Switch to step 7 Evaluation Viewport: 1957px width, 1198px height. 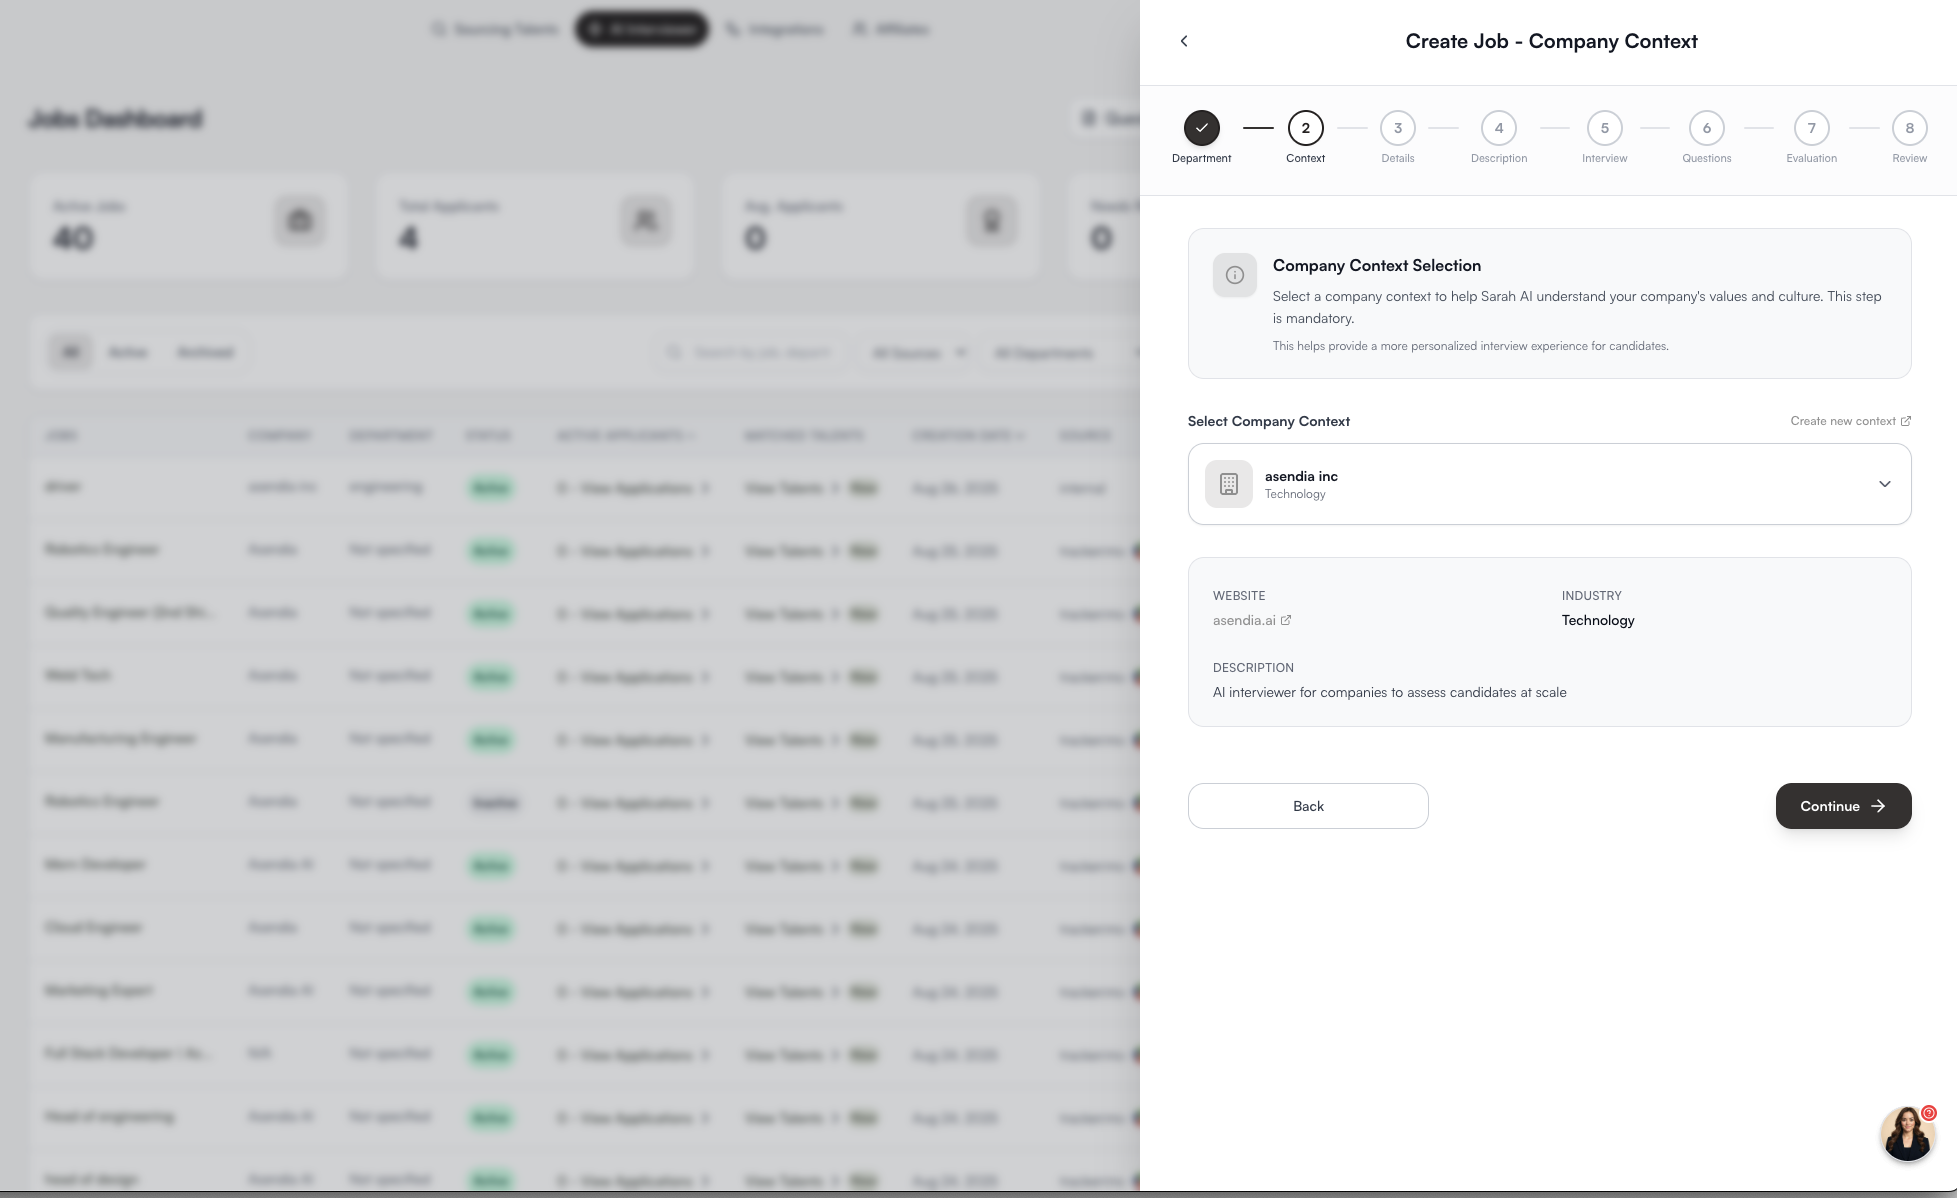point(1811,128)
